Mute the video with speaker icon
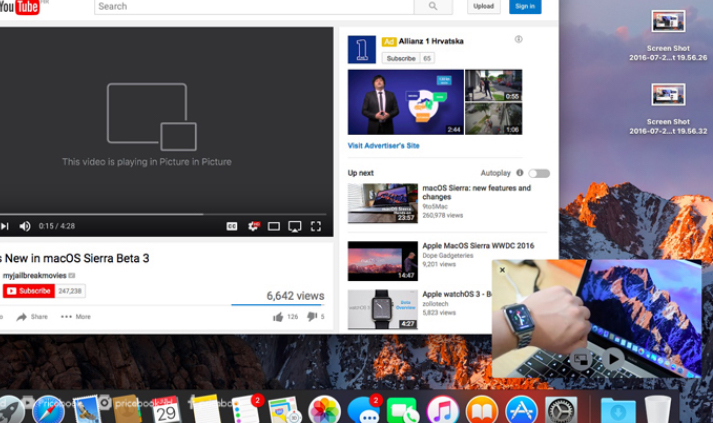 (25, 226)
